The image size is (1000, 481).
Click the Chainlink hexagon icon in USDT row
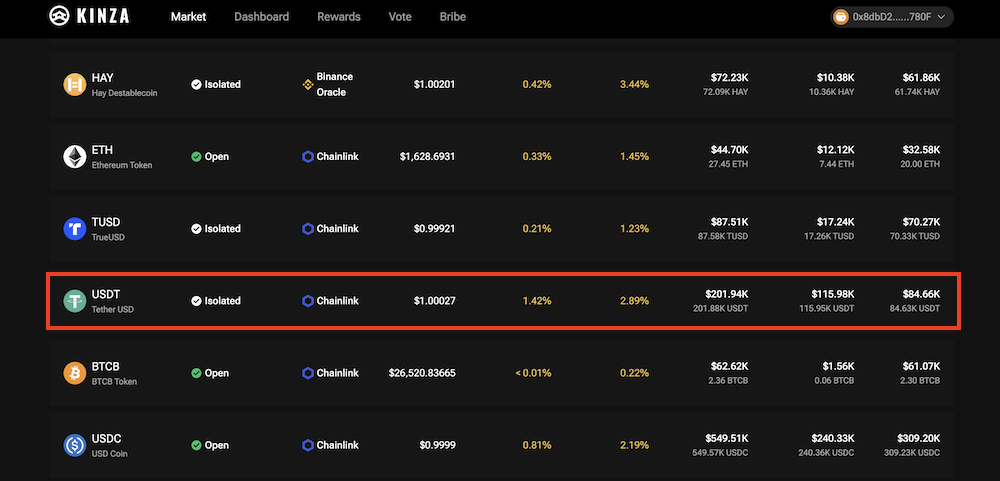click(x=307, y=300)
